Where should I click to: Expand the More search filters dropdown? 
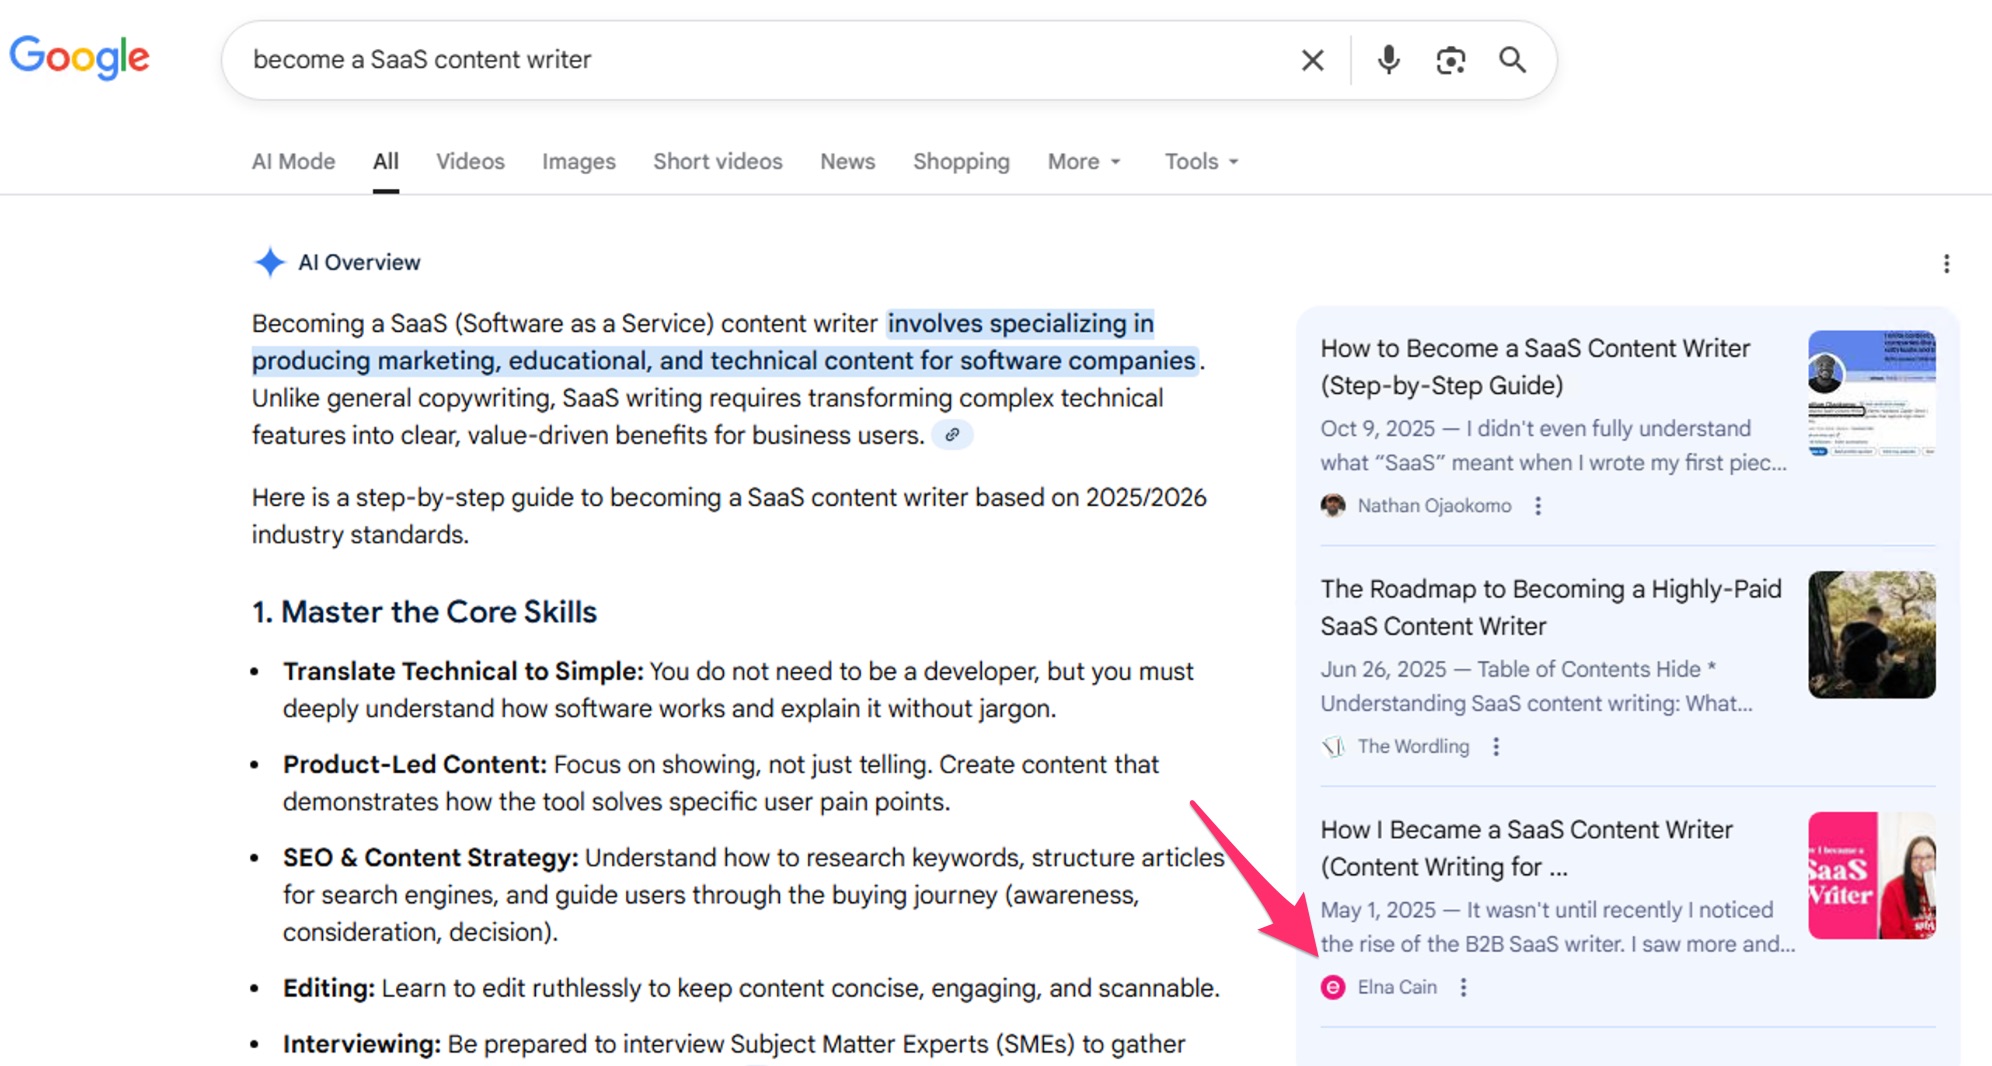click(x=1084, y=162)
